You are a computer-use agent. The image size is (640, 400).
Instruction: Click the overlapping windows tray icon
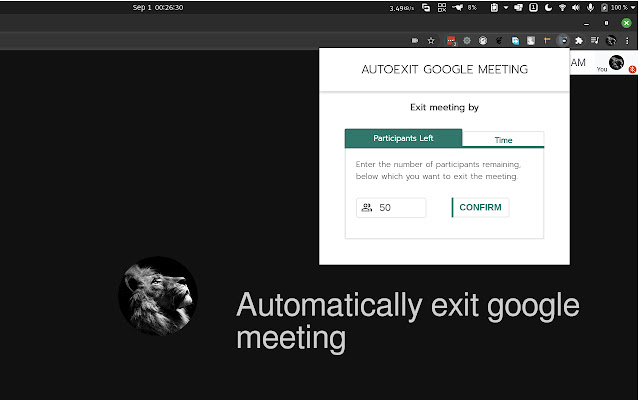[x=426, y=7]
